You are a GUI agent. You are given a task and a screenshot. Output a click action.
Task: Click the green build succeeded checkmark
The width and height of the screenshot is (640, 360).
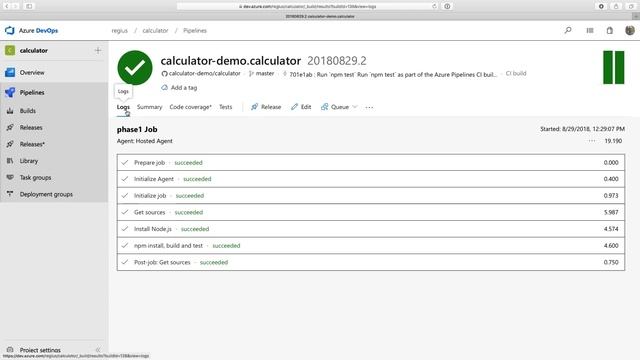[135, 68]
